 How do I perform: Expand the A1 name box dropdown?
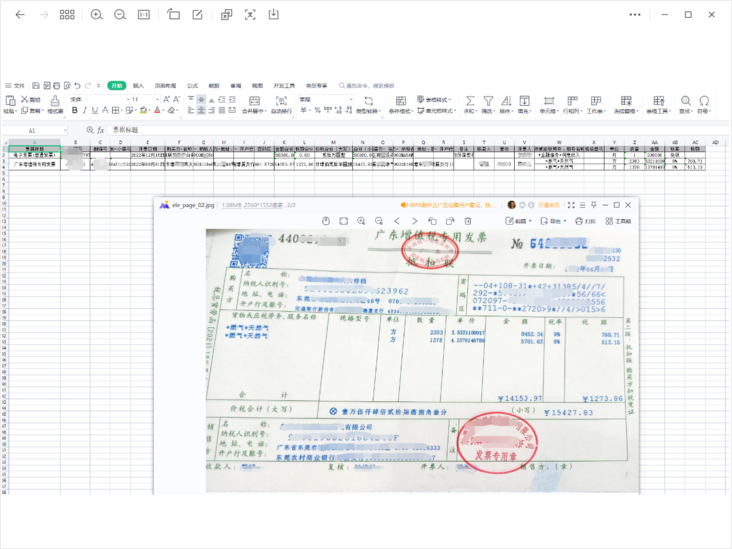pyautogui.click(x=65, y=130)
